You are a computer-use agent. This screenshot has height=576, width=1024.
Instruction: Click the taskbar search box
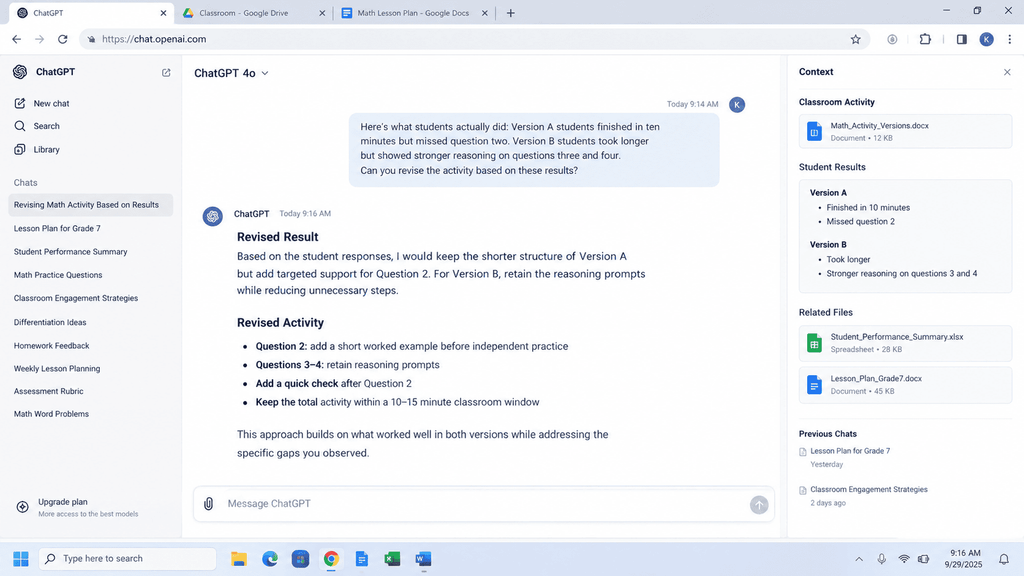point(128,559)
